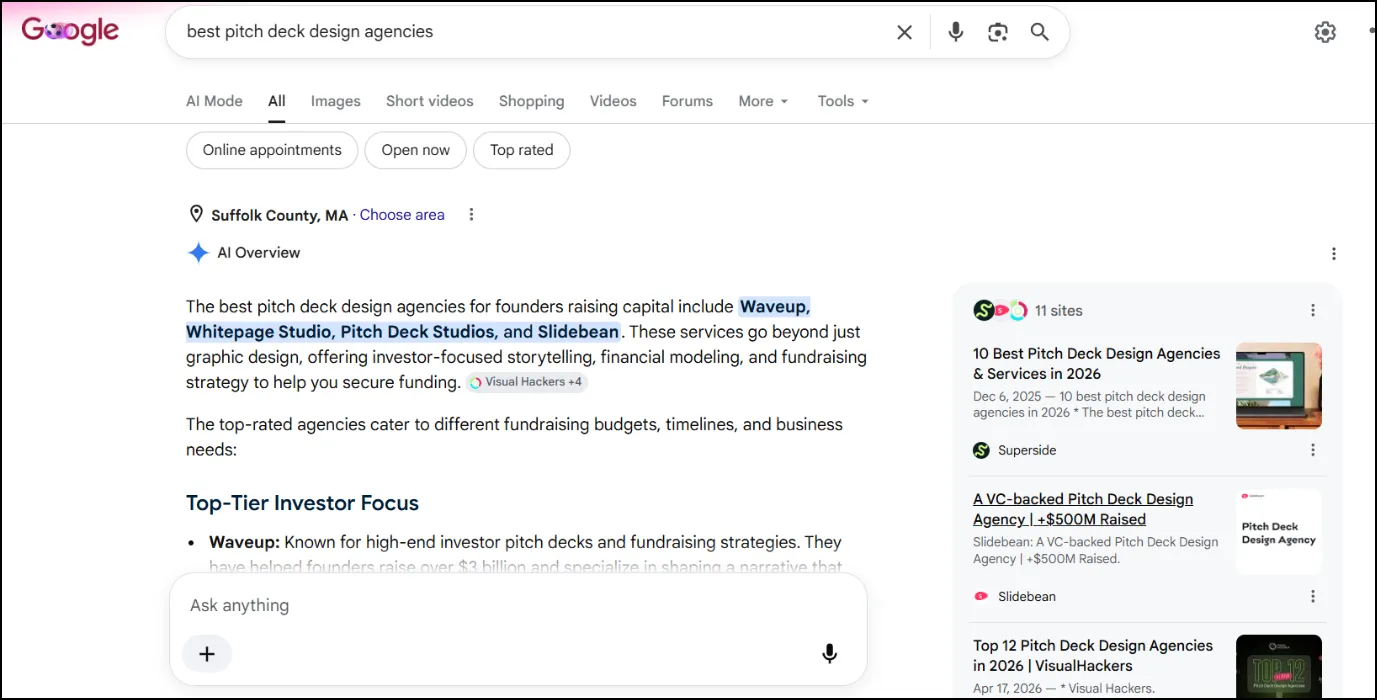
Task: Open the Visual Hackers +4 source chip
Action: [x=527, y=382]
